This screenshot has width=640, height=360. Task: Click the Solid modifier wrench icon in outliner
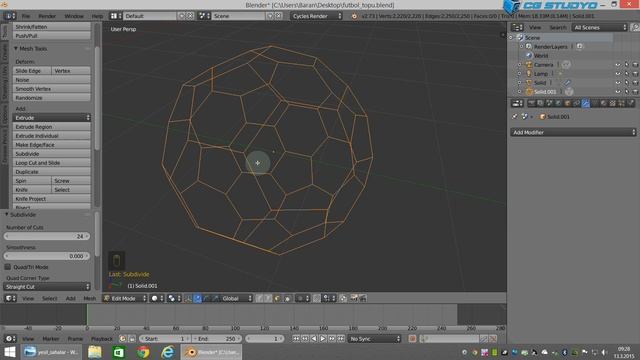(567, 83)
